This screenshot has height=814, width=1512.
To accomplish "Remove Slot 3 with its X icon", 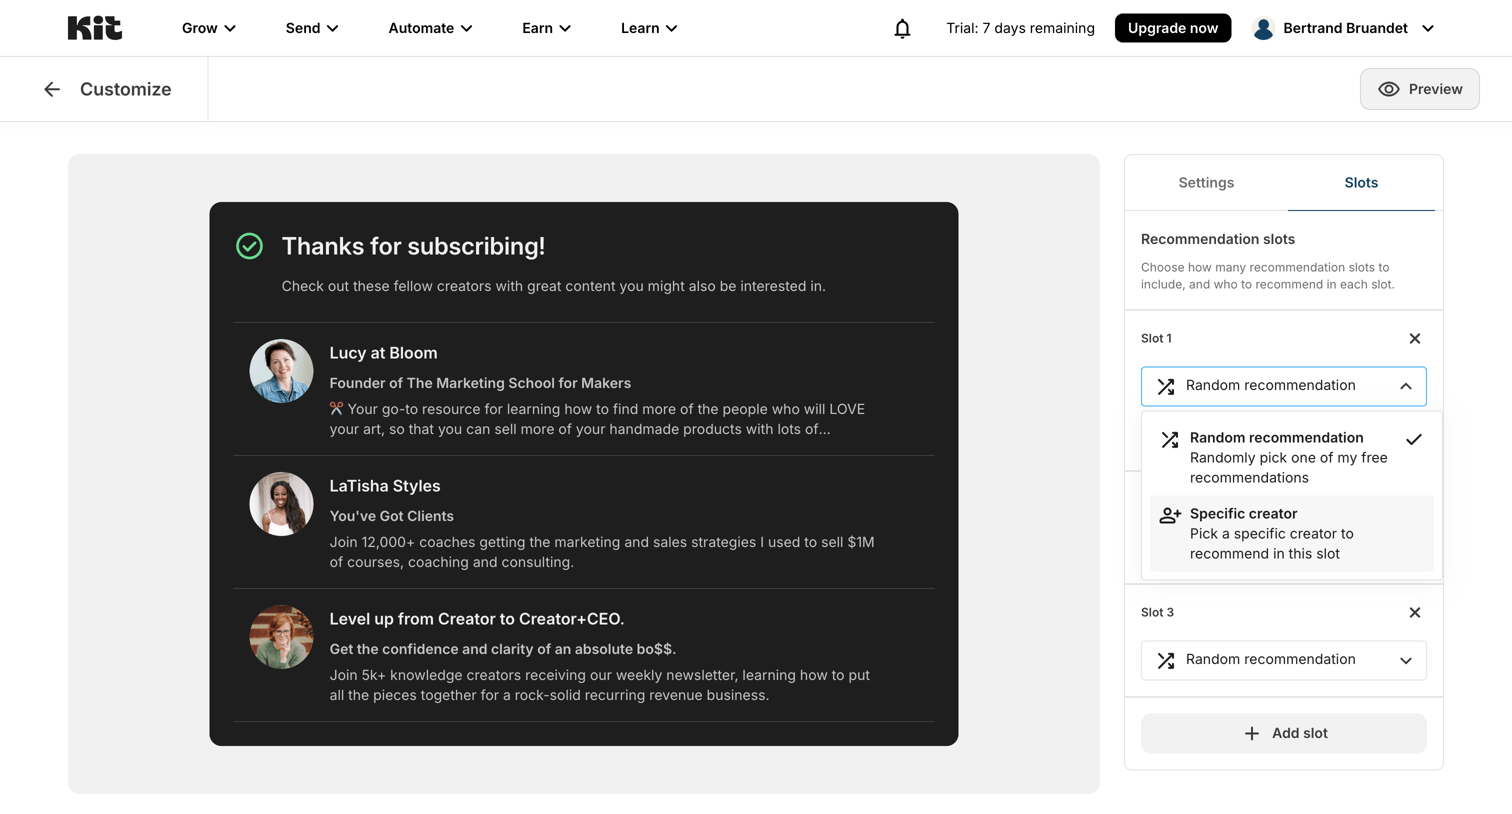I will point(1414,613).
